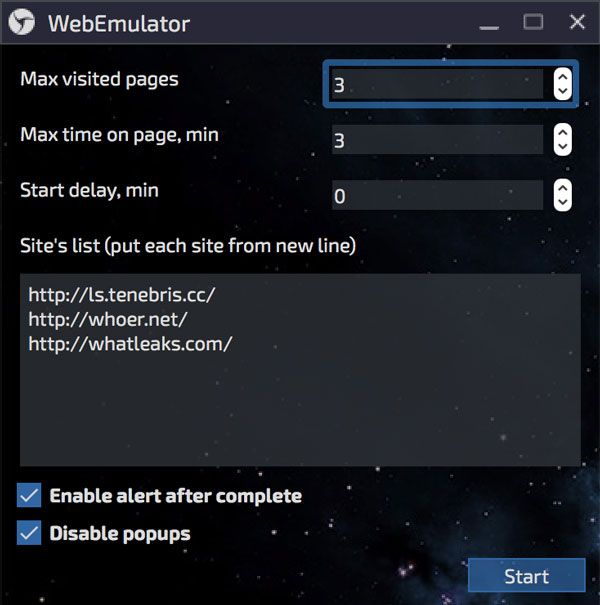Click empty area of the site's list box
600x605 pixels.
pyautogui.click(x=300, y=410)
